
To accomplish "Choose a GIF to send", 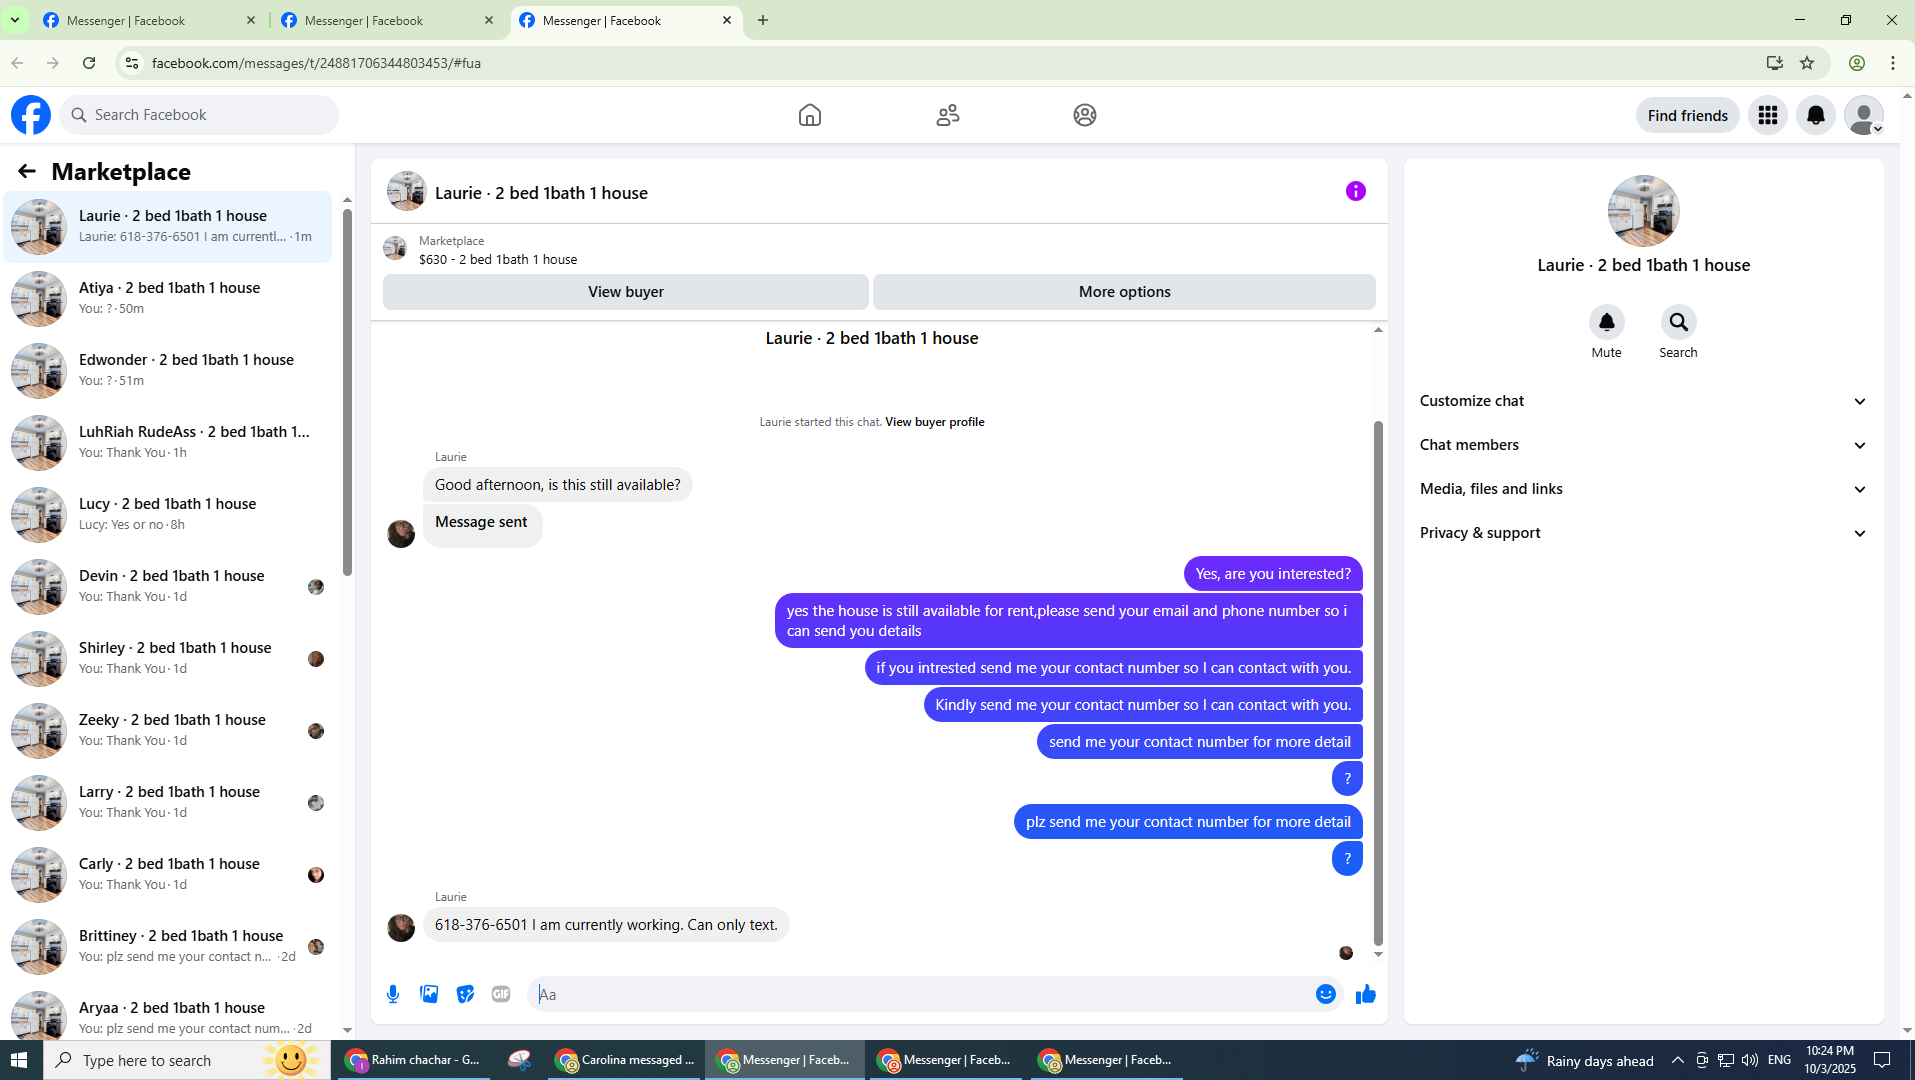I will (501, 994).
